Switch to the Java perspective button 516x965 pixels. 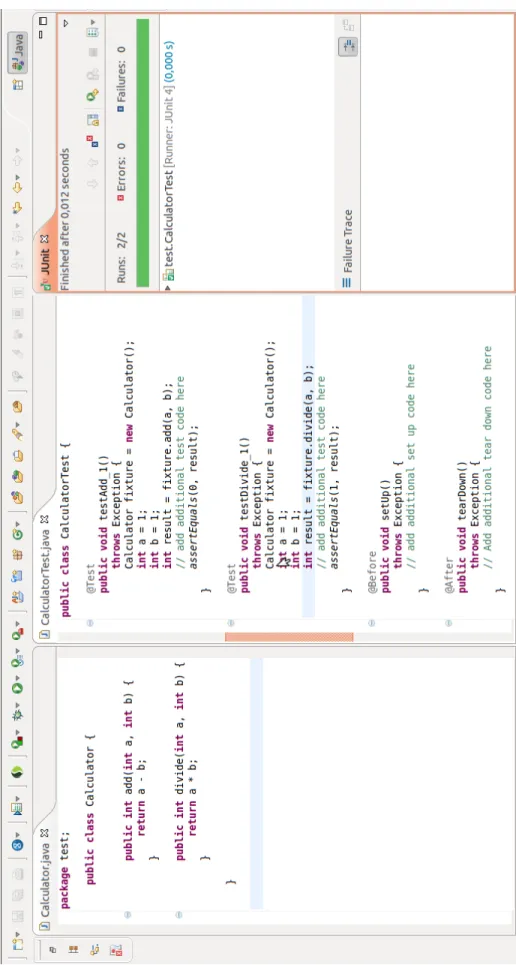(x=18, y=52)
